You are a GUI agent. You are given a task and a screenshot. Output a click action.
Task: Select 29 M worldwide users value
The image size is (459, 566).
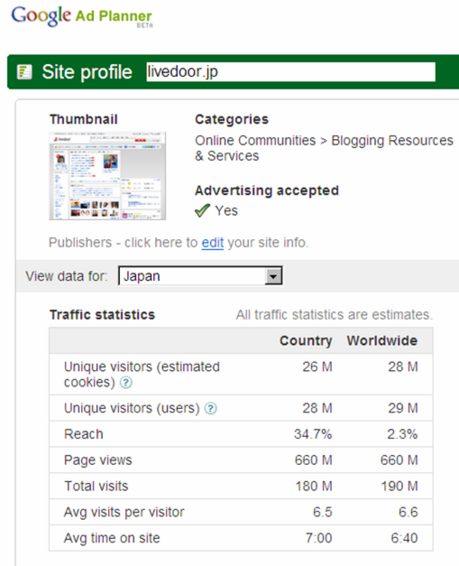[403, 408]
